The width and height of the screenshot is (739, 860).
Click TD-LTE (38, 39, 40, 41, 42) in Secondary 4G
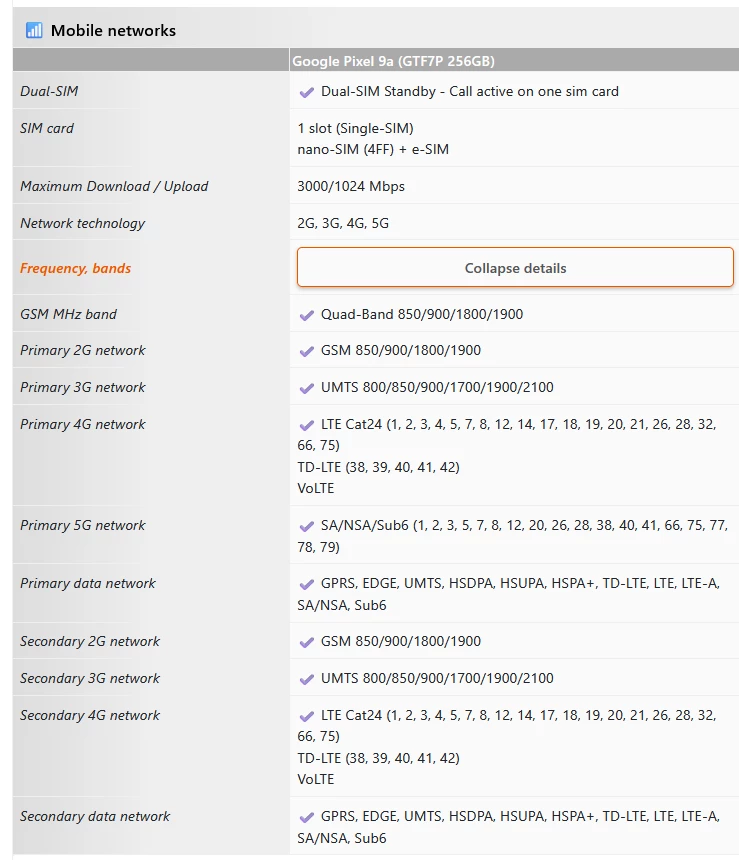(x=379, y=758)
